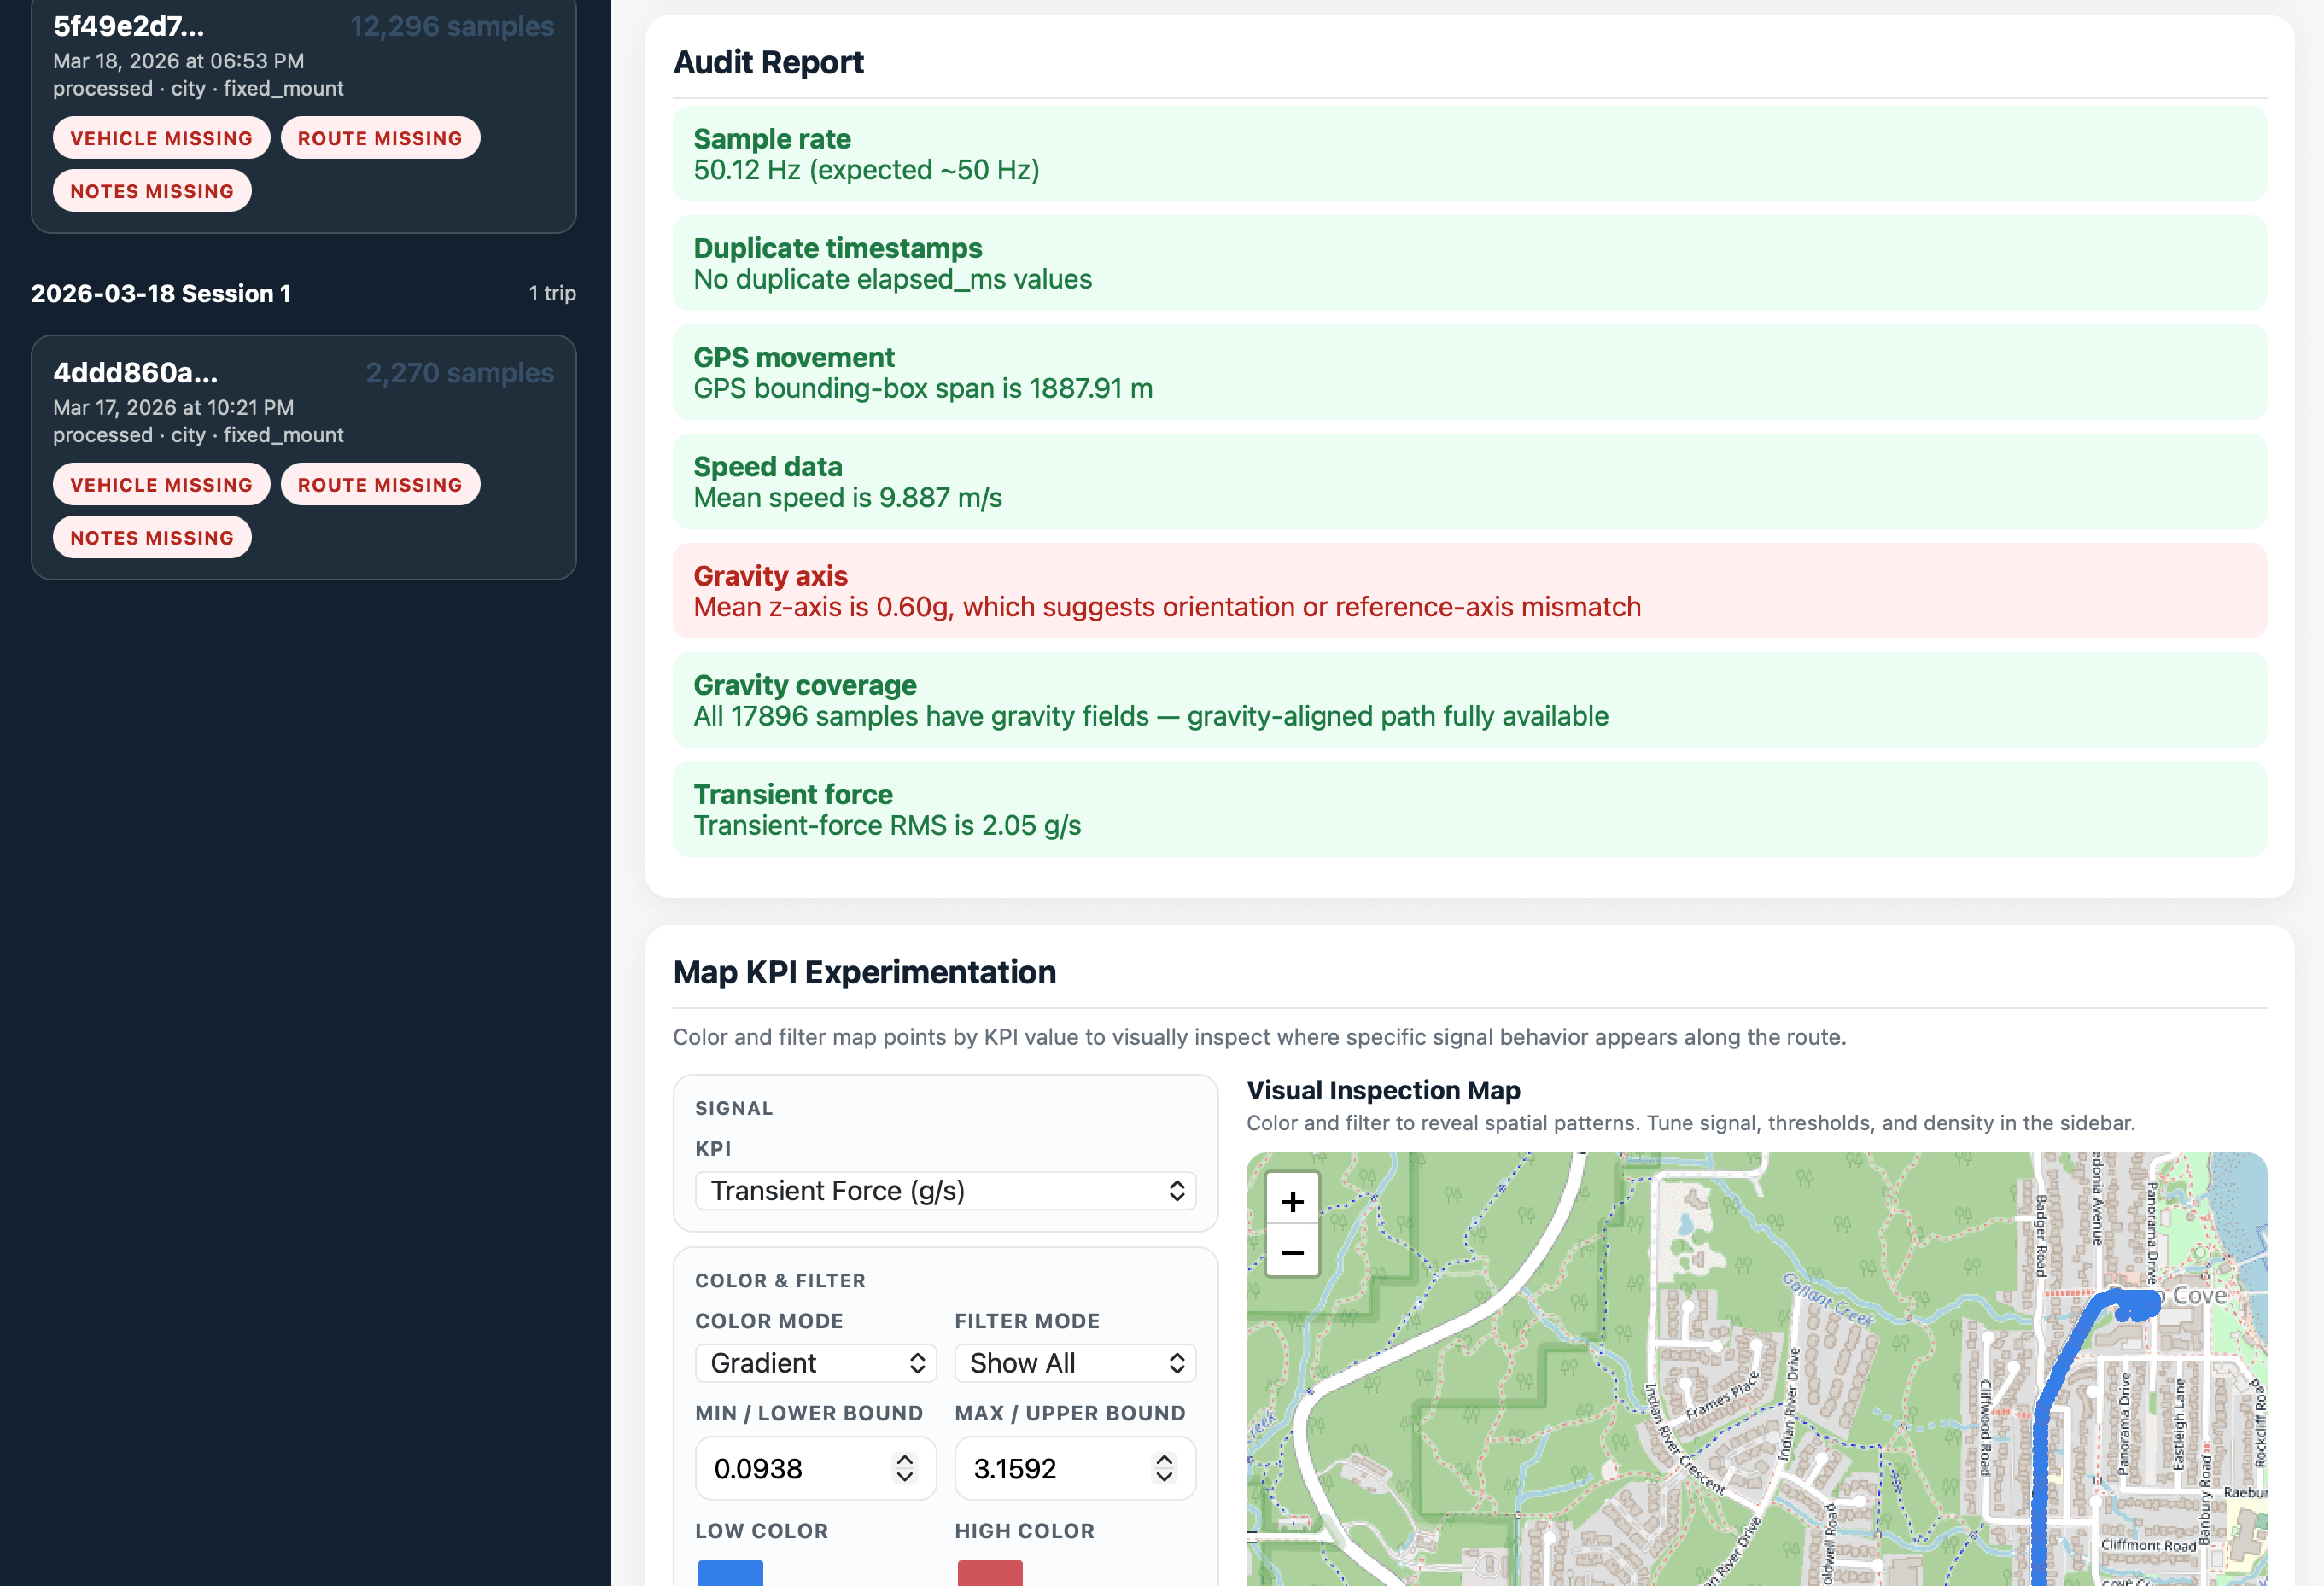Click the '2,270 samples' count text

point(460,373)
